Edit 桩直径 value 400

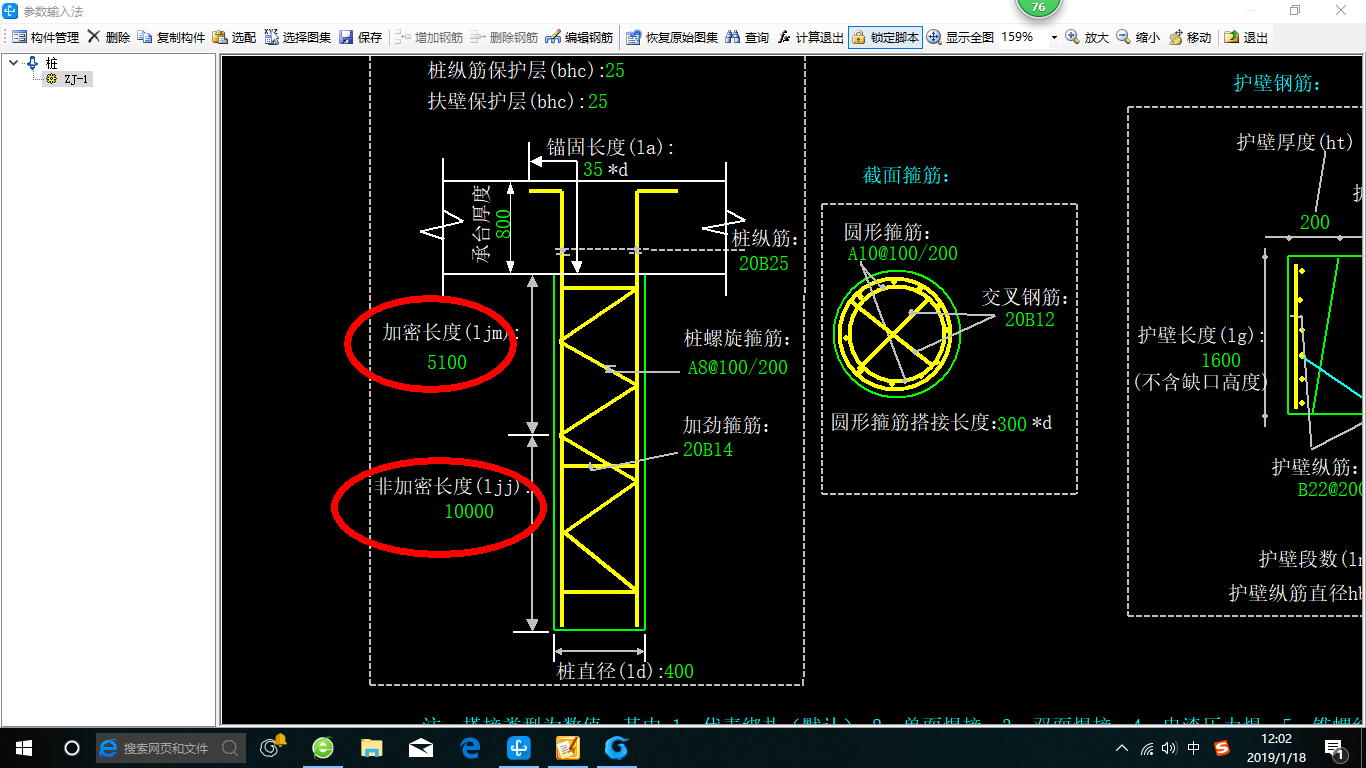679,671
